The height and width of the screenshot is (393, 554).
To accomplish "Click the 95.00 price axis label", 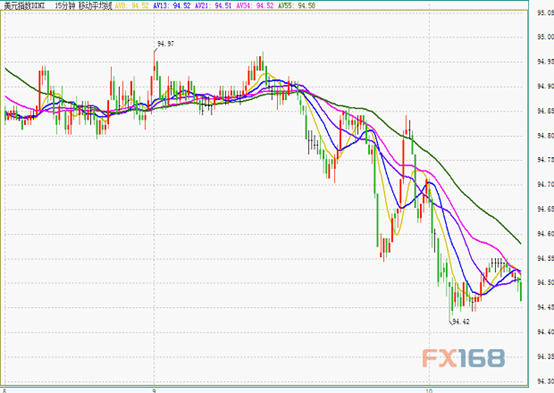I will 545,37.
